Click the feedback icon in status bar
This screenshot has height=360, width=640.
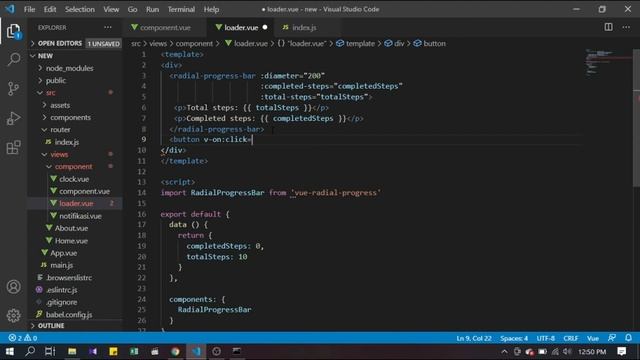611,338
